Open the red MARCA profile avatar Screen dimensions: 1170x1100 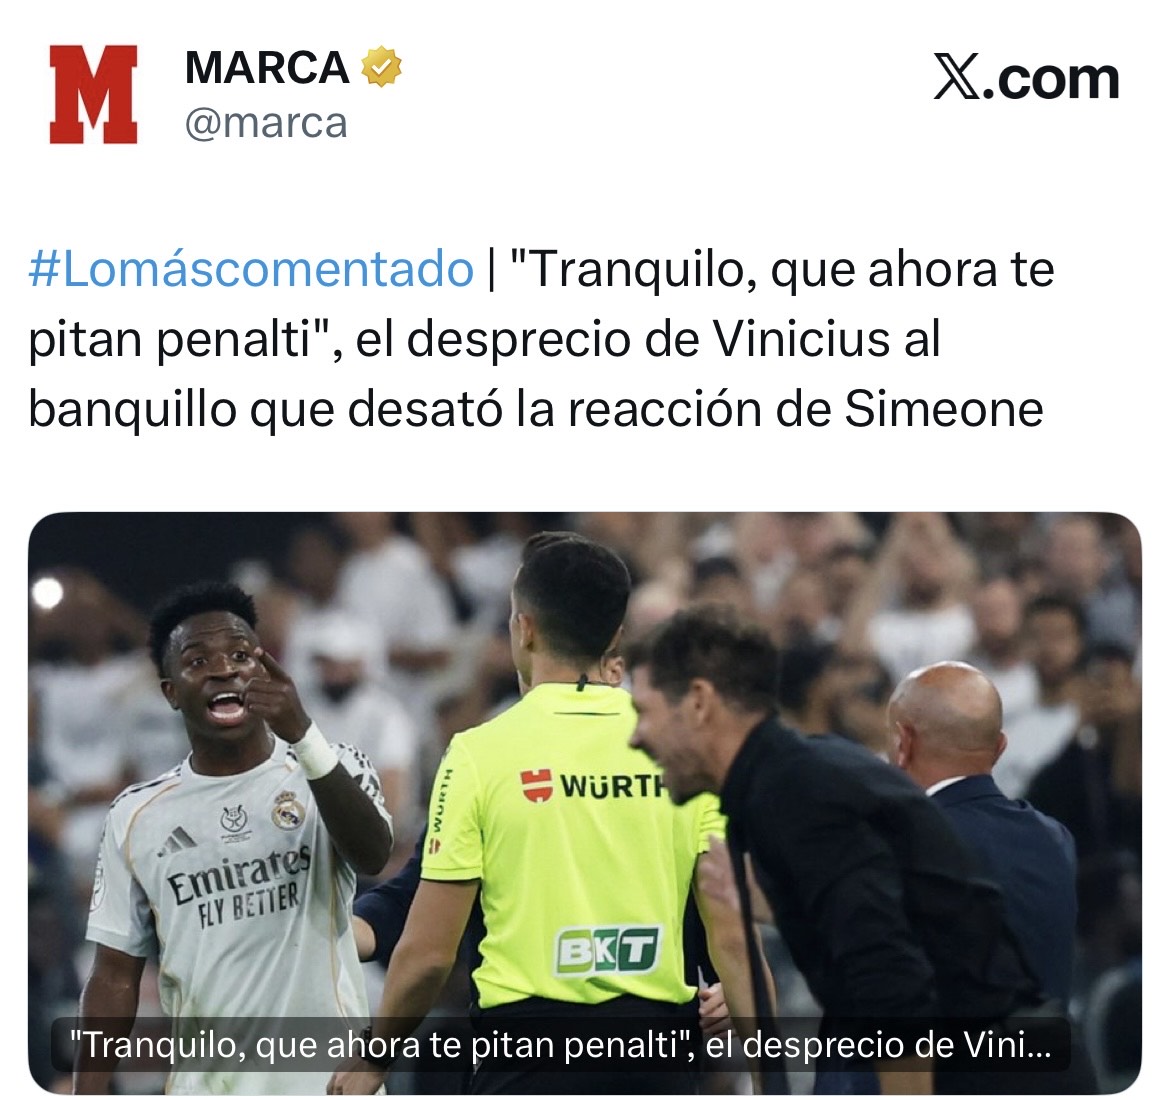93,94
